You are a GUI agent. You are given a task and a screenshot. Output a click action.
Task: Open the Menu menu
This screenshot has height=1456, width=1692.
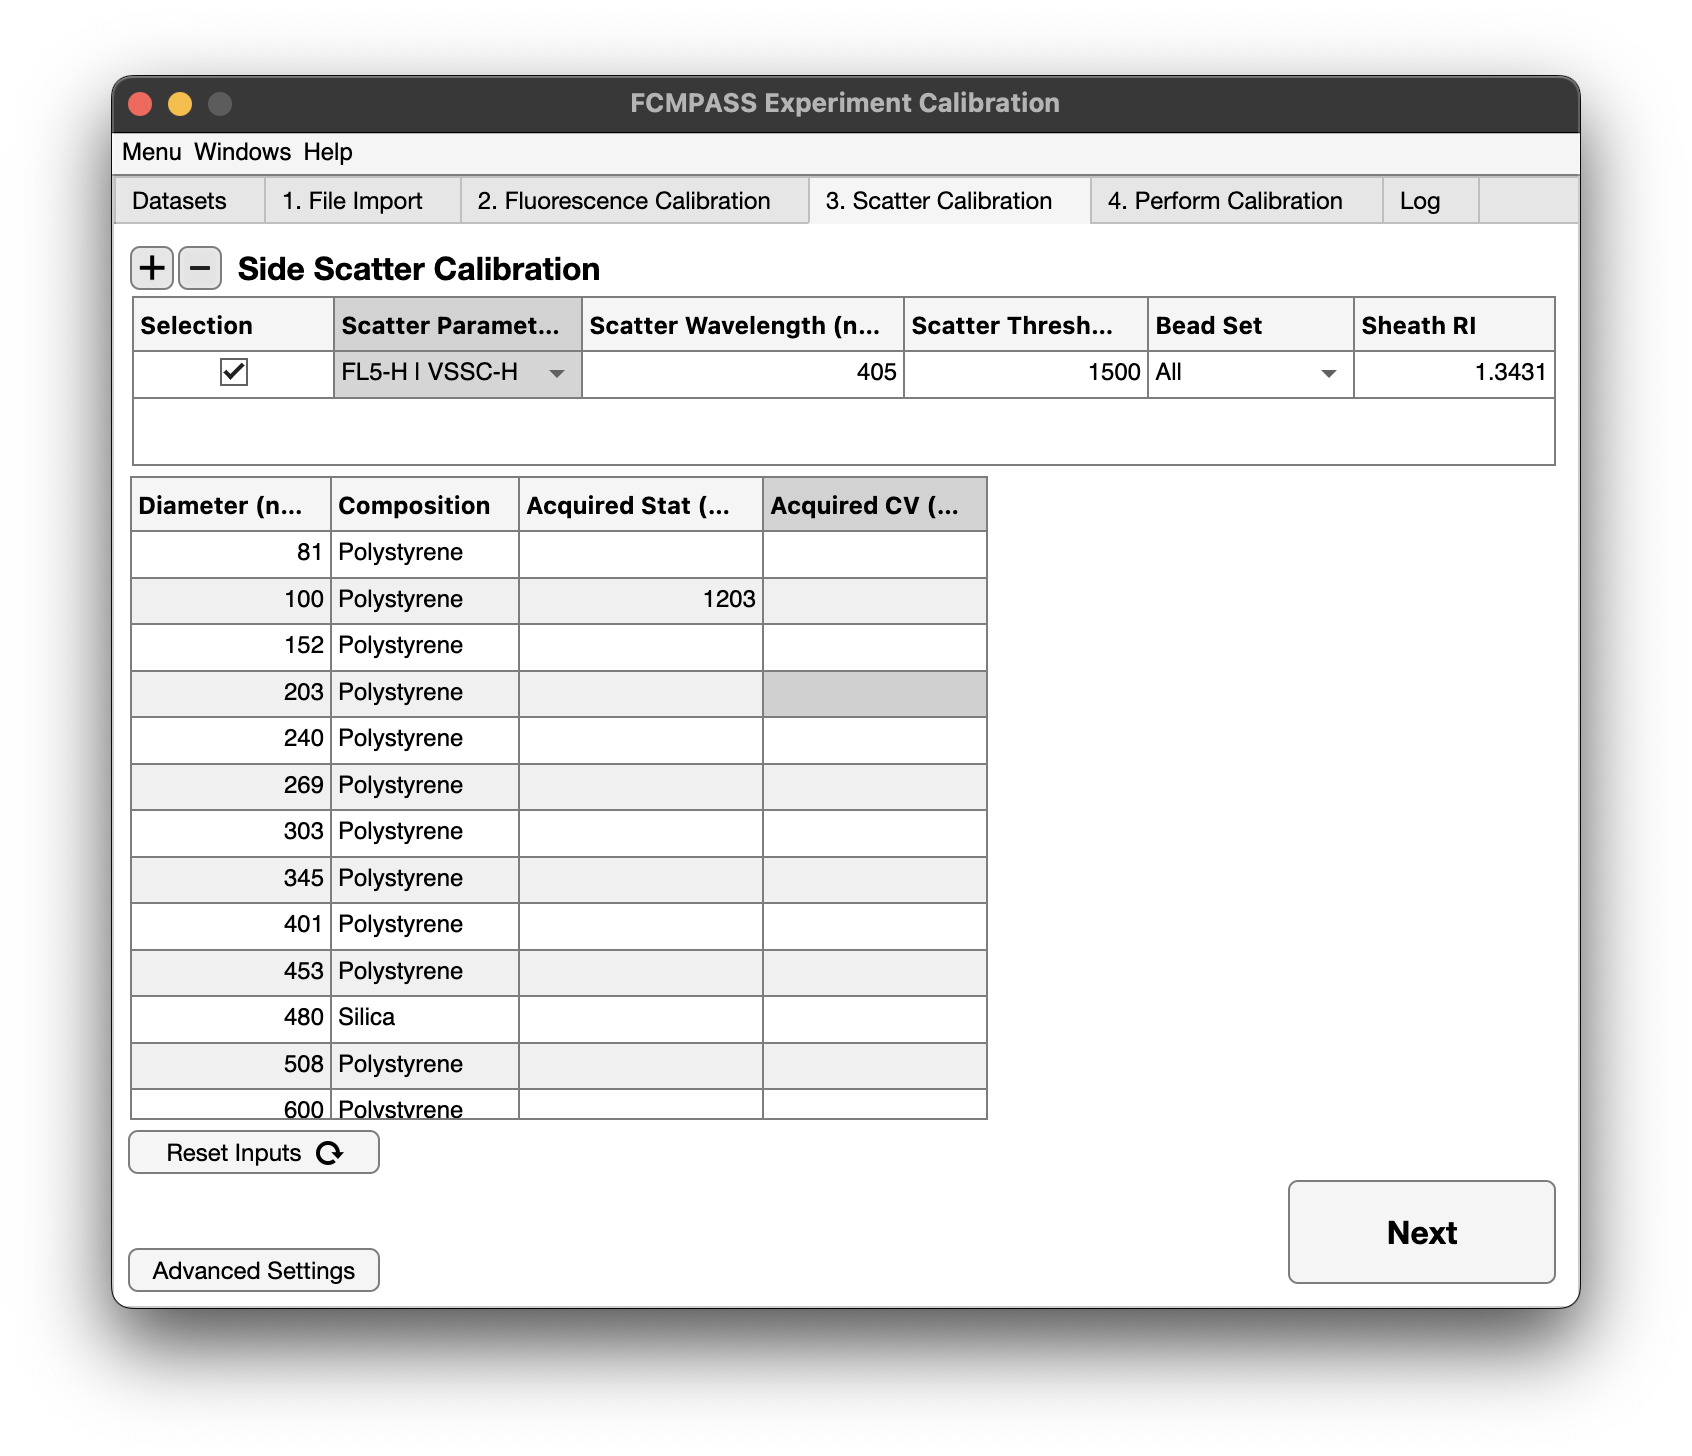[x=151, y=152]
